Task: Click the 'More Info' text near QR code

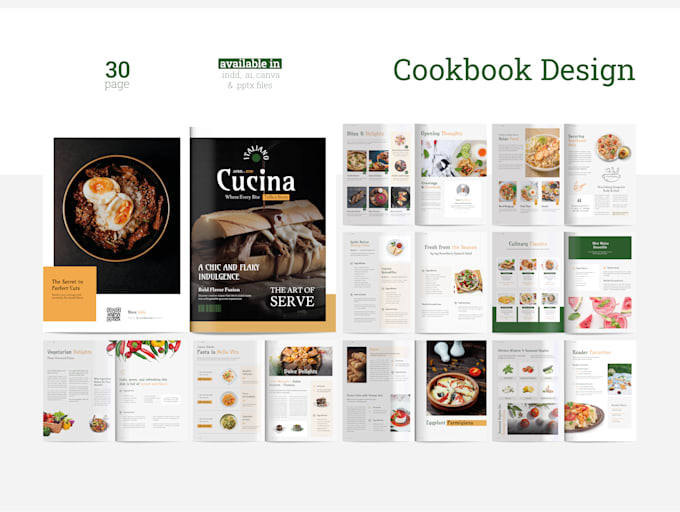Action: [137, 312]
